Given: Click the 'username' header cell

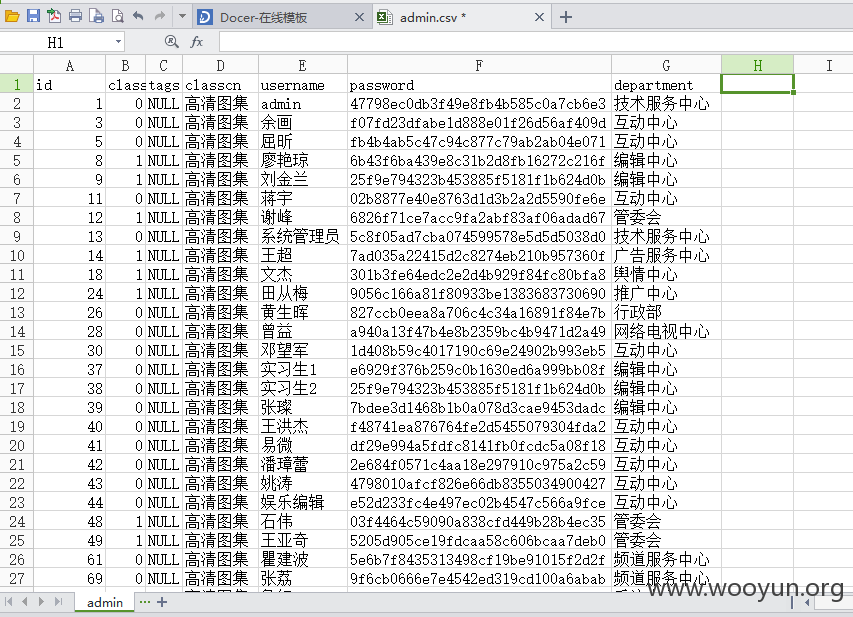Looking at the screenshot, I should click(302, 85).
